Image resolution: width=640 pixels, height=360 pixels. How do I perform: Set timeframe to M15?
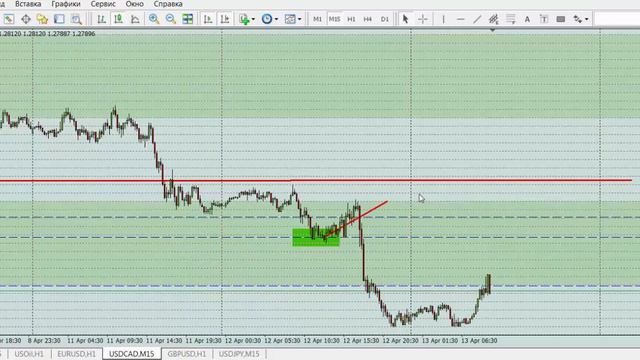coord(334,19)
